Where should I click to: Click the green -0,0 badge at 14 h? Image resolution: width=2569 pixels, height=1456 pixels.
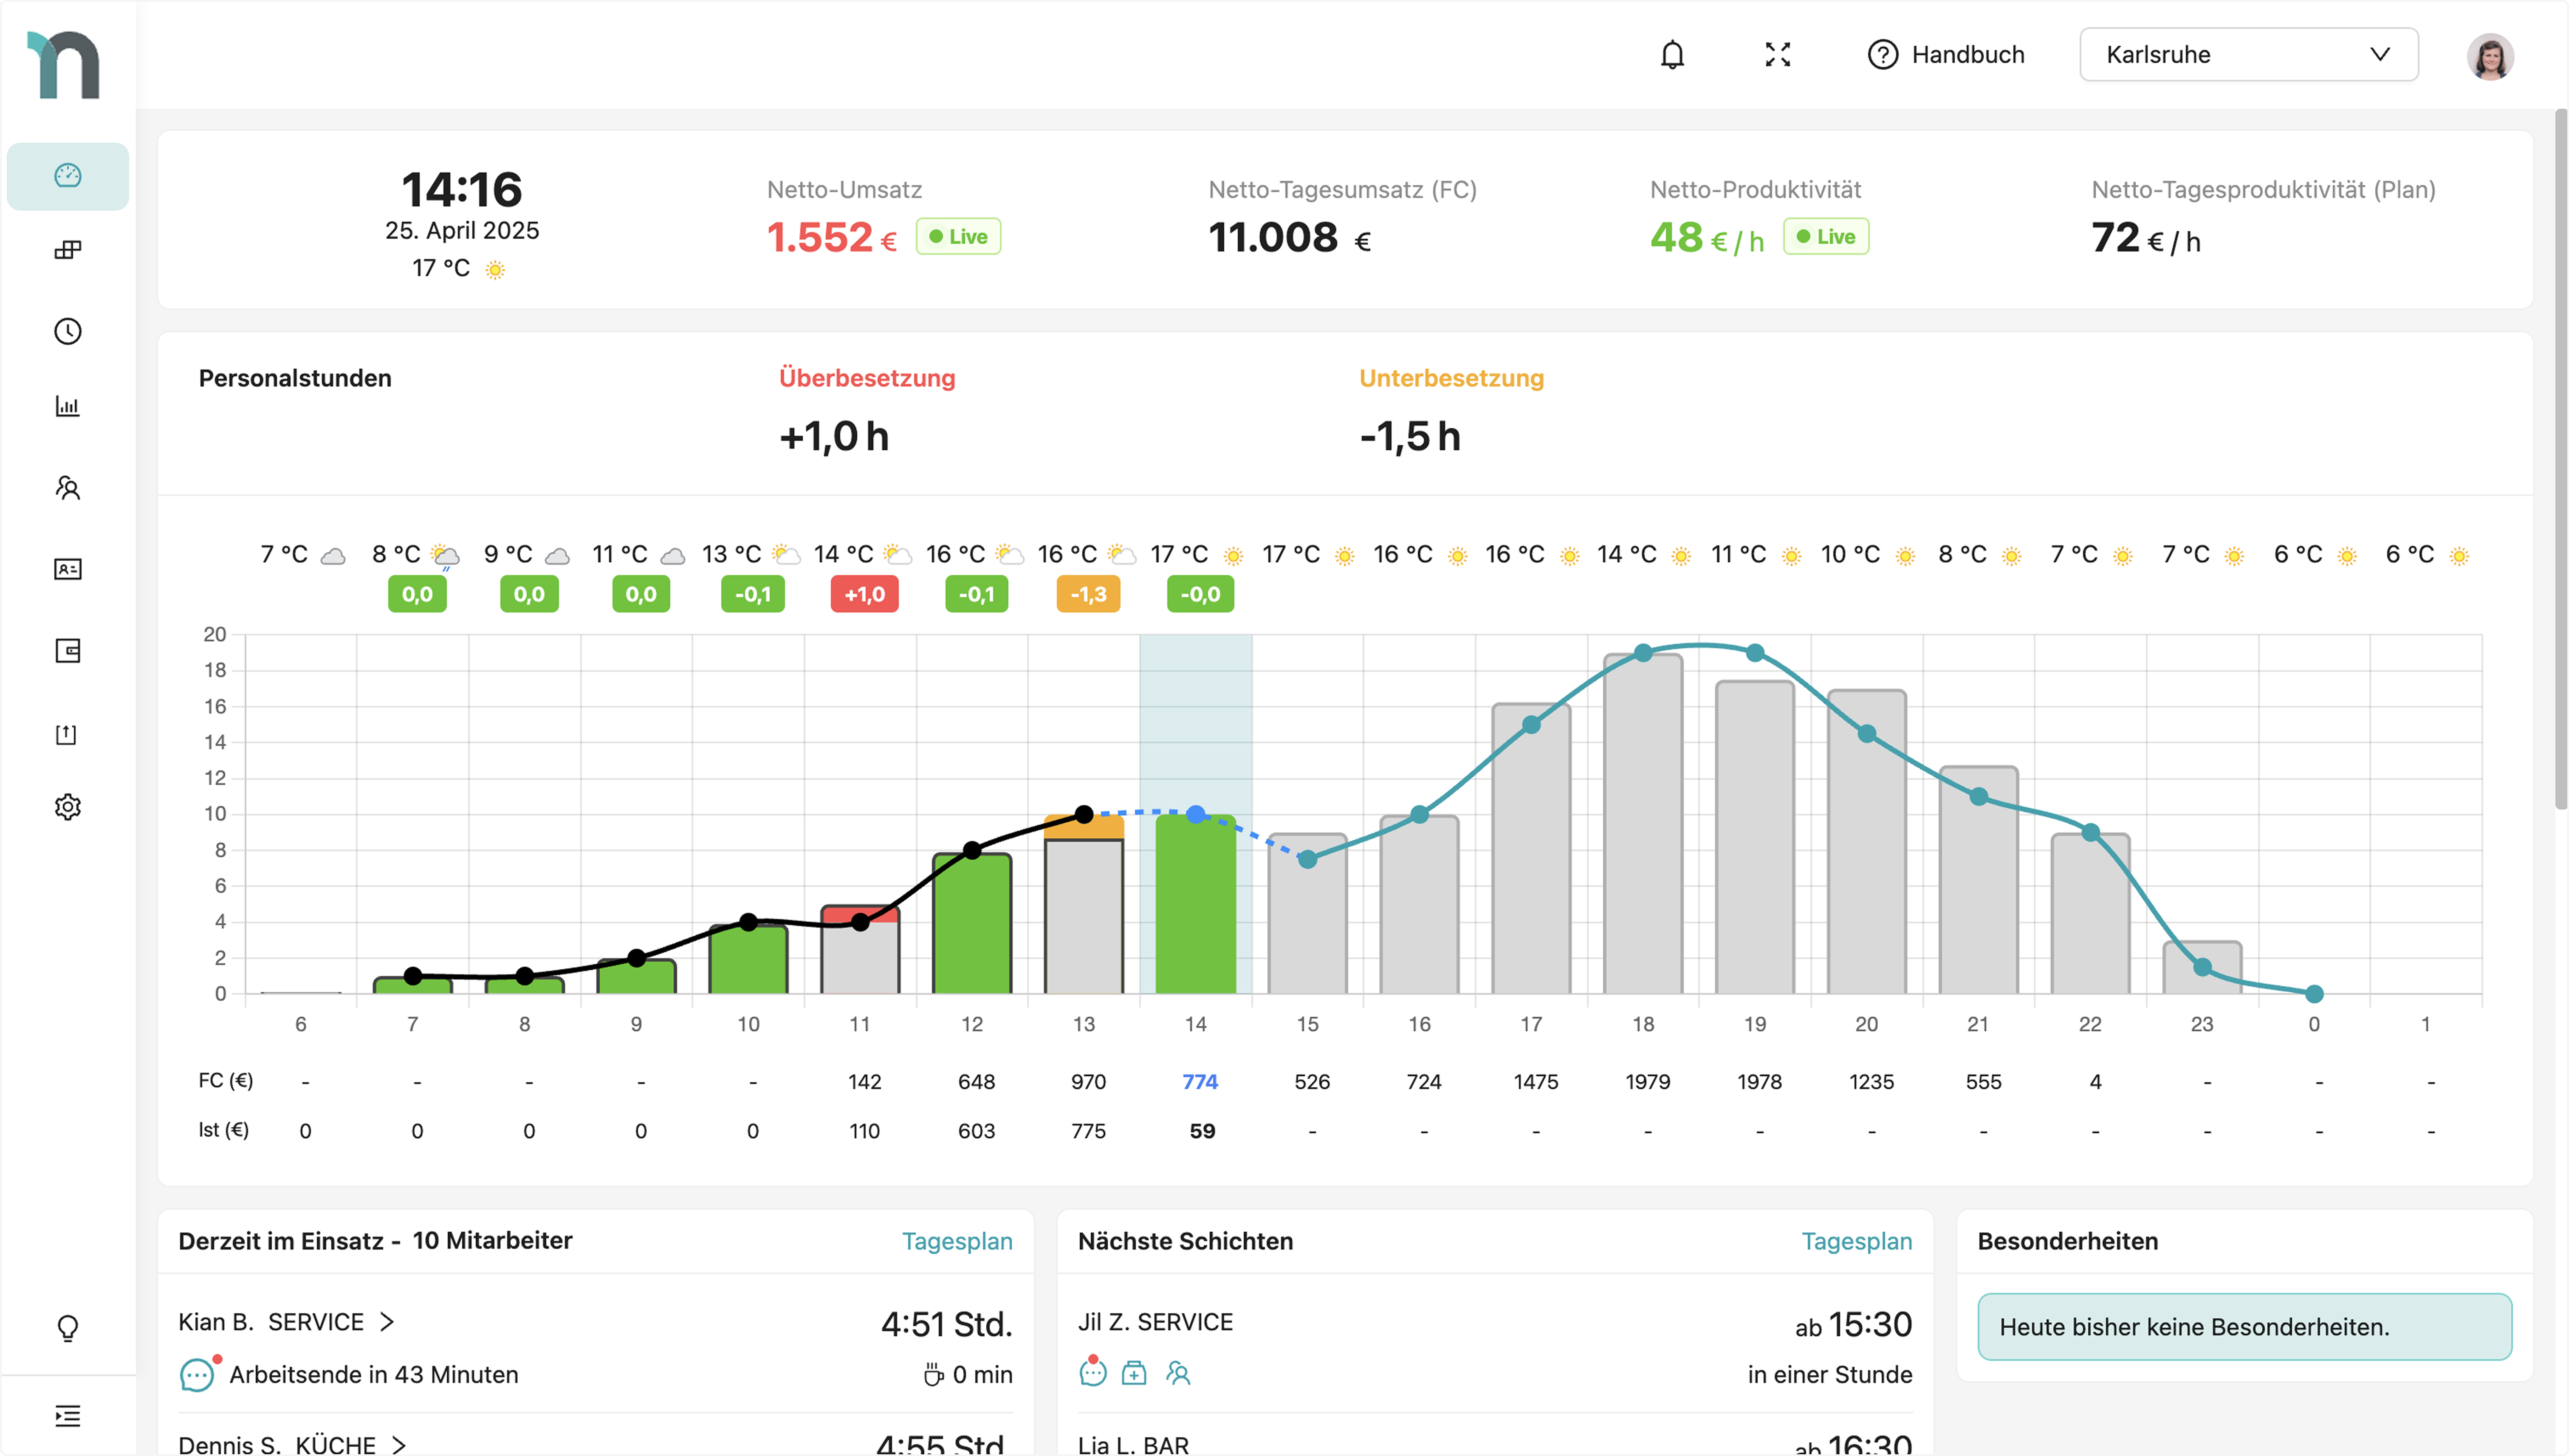coord(1200,594)
